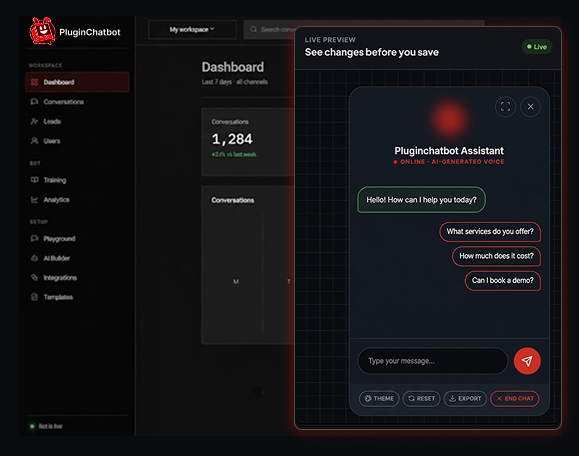Click the Training book icon
The height and width of the screenshot is (456, 579).
pos(35,180)
